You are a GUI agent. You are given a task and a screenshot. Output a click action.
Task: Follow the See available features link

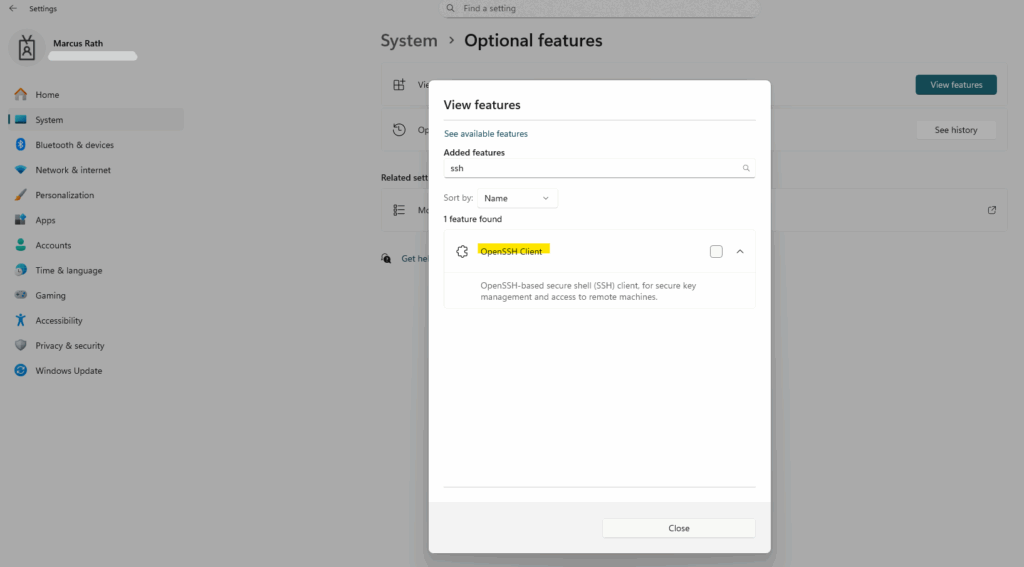tap(486, 134)
